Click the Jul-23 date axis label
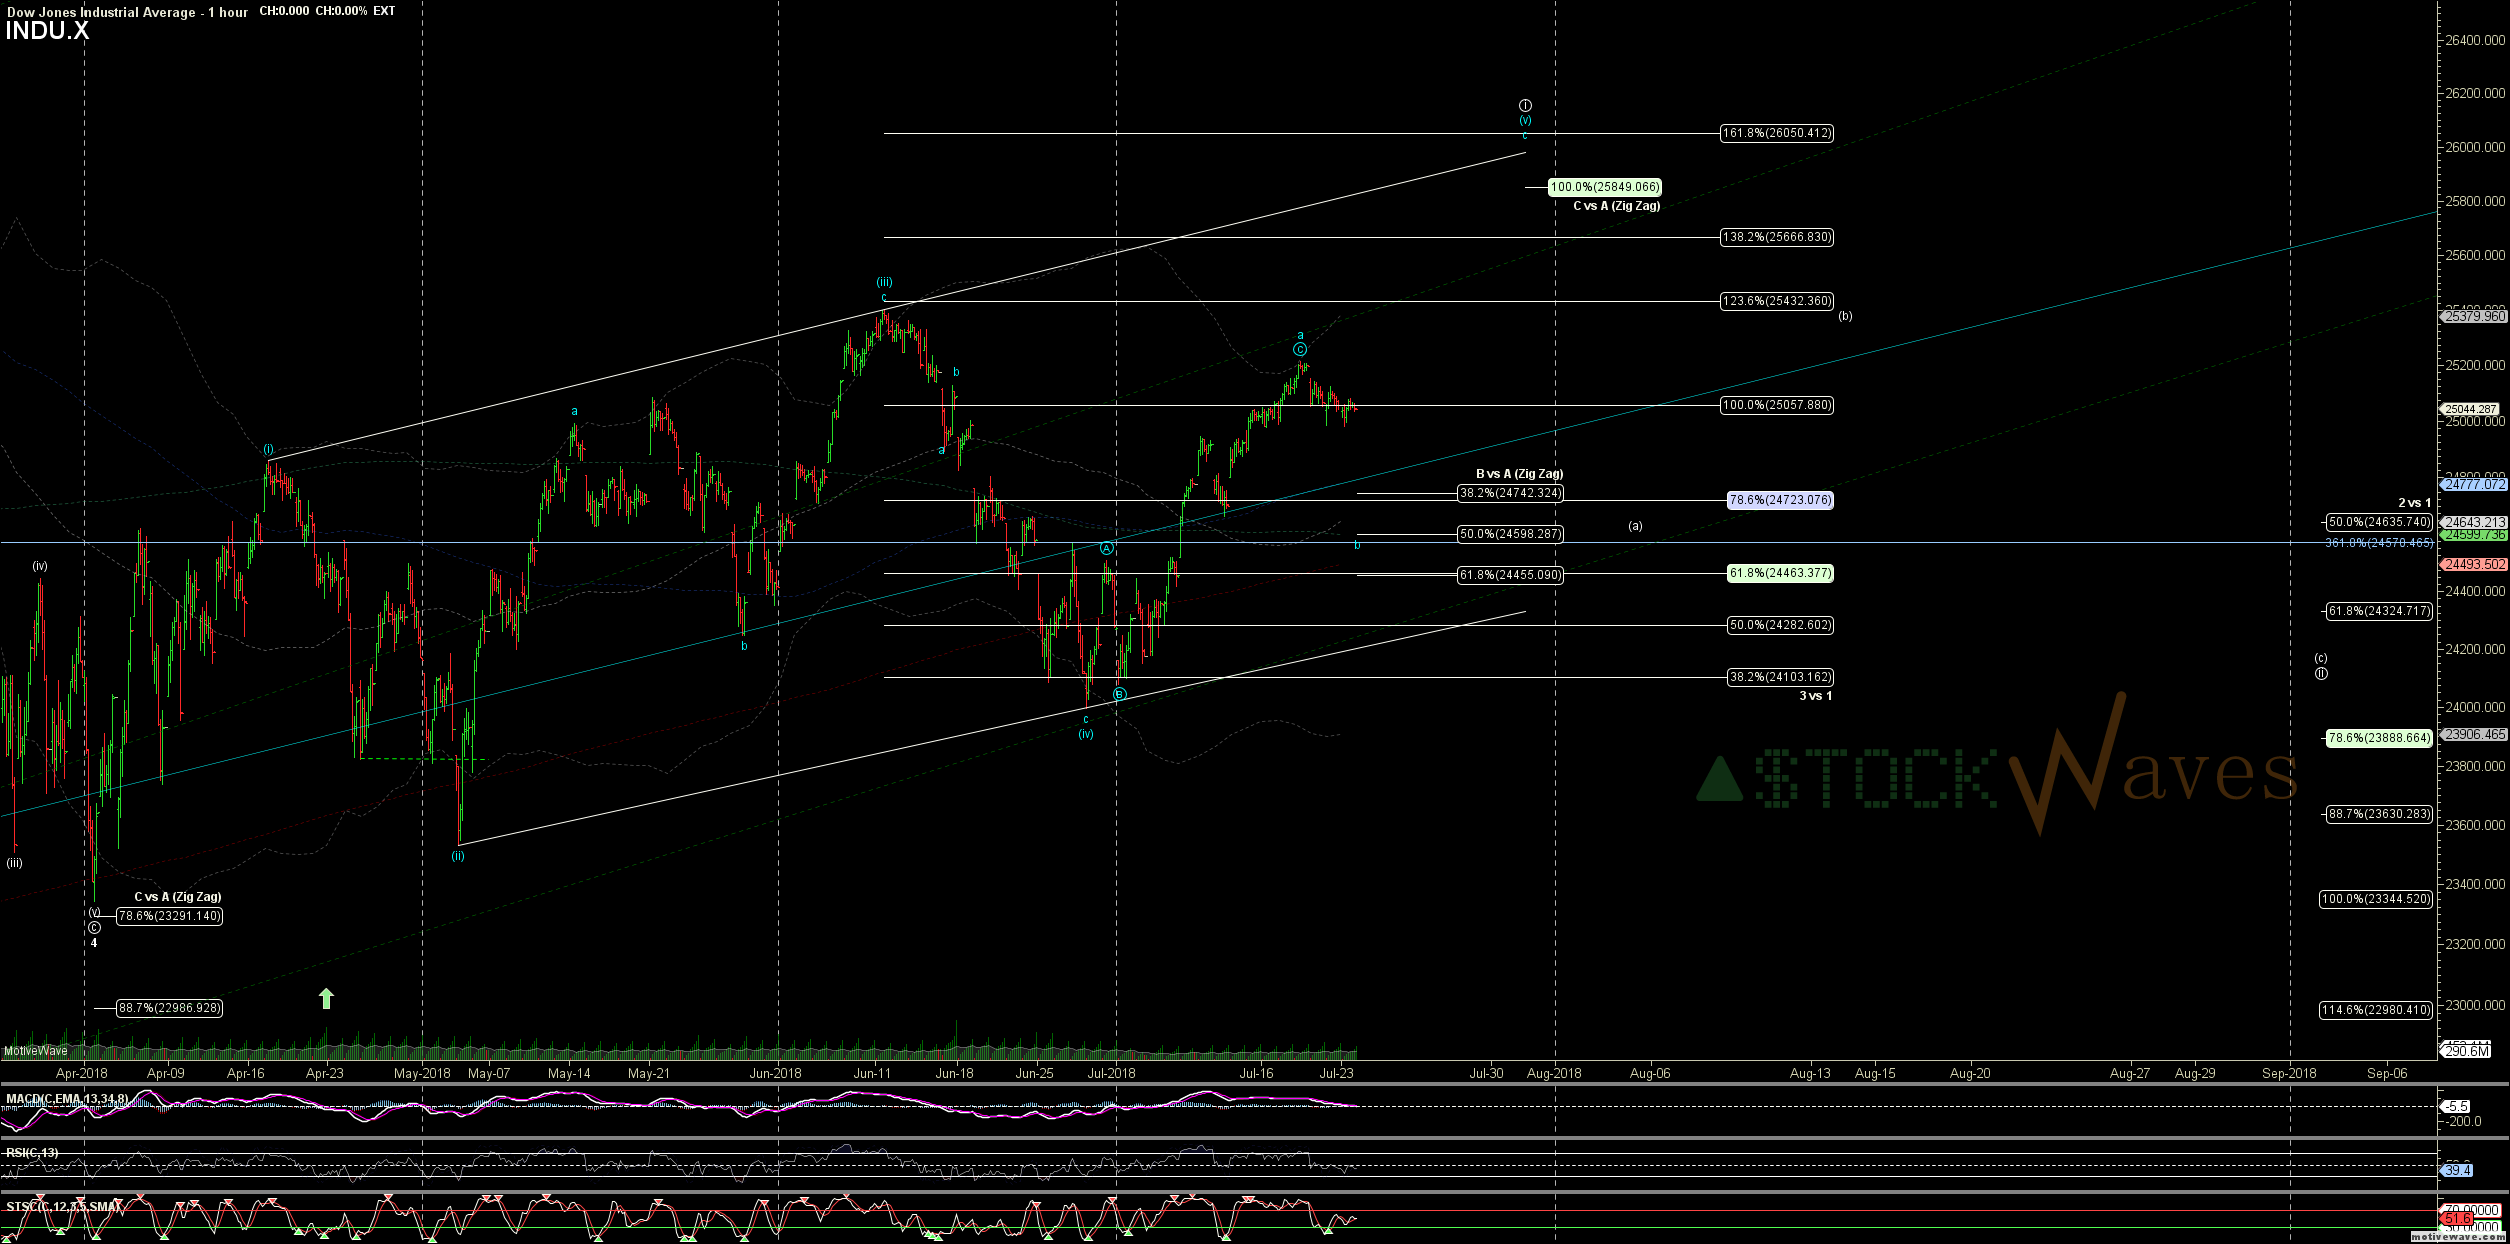The height and width of the screenshot is (1244, 2510). (x=1337, y=1074)
